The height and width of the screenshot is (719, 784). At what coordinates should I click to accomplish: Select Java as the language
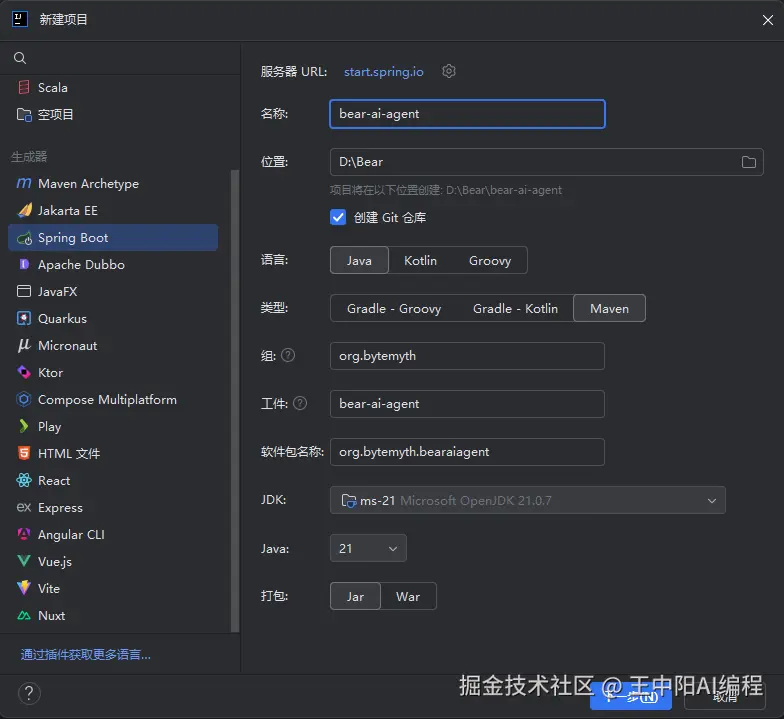pyautogui.click(x=359, y=260)
